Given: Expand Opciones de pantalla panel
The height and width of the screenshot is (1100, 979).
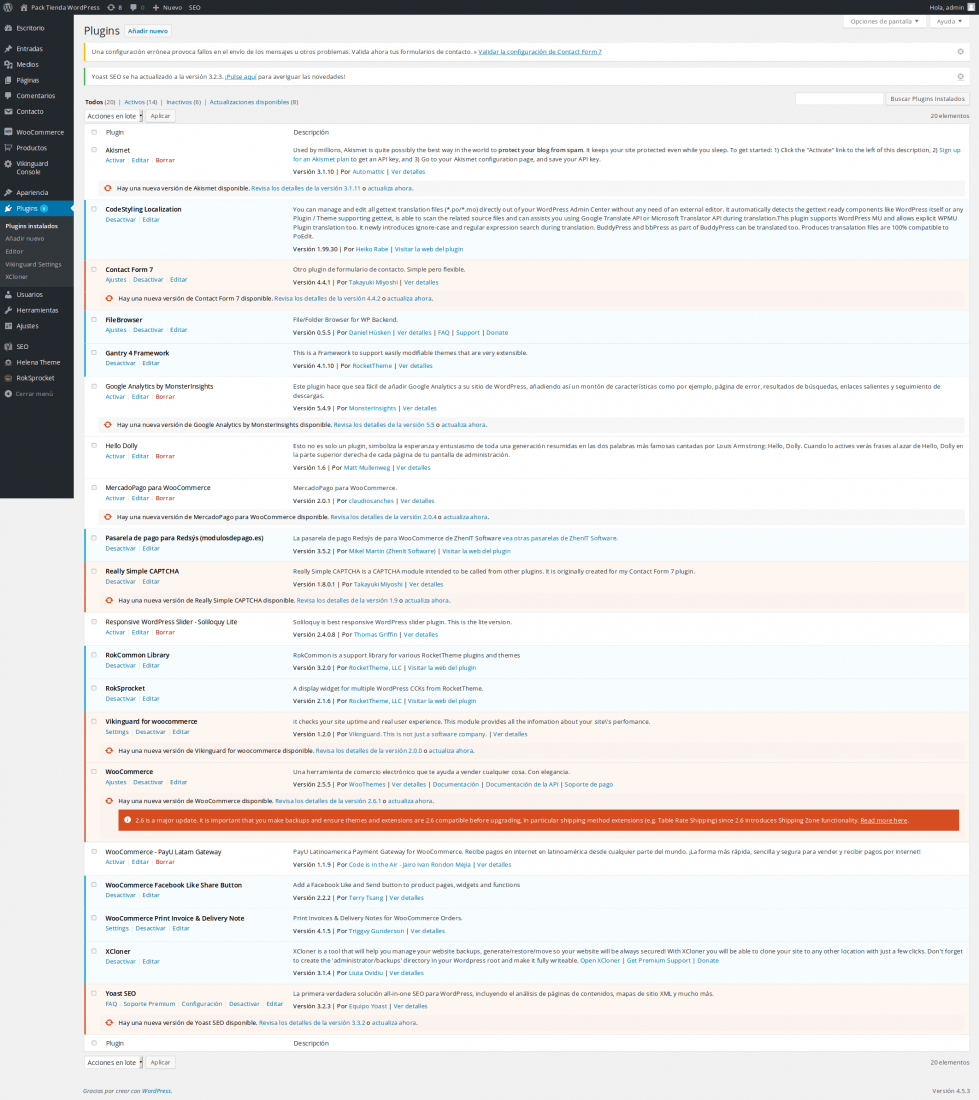Looking at the screenshot, I should click(x=884, y=21).
